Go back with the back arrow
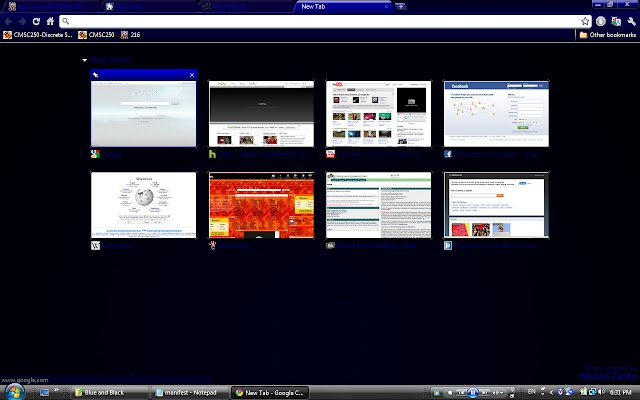This screenshot has width=640, height=400. [x=8, y=21]
